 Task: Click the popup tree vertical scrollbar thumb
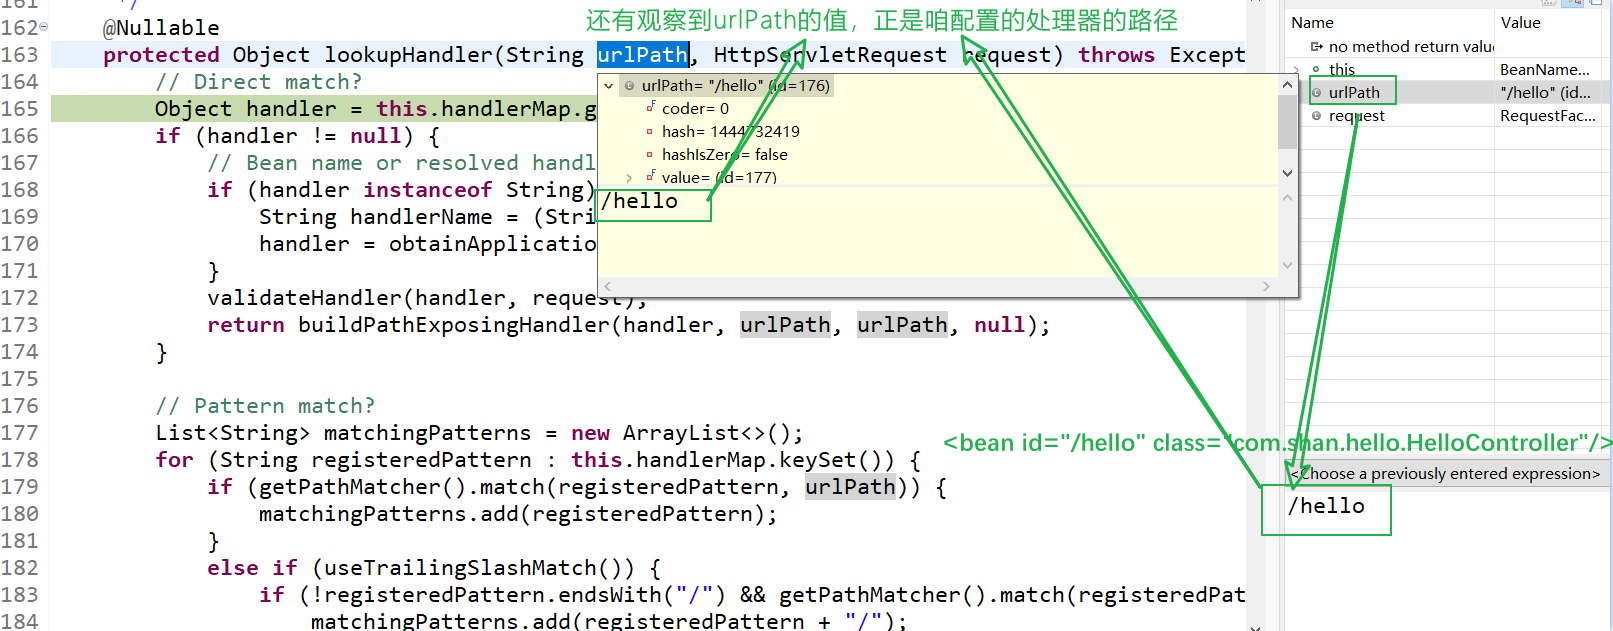(1287, 122)
